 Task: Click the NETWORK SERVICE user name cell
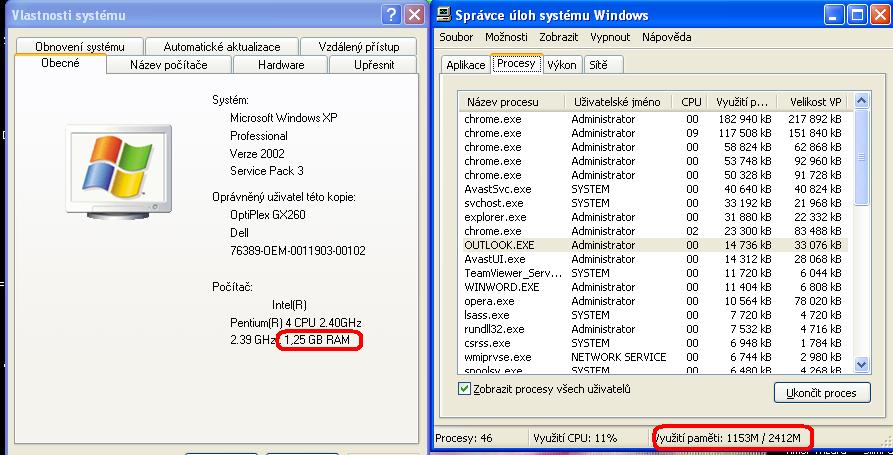pos(618,357)
